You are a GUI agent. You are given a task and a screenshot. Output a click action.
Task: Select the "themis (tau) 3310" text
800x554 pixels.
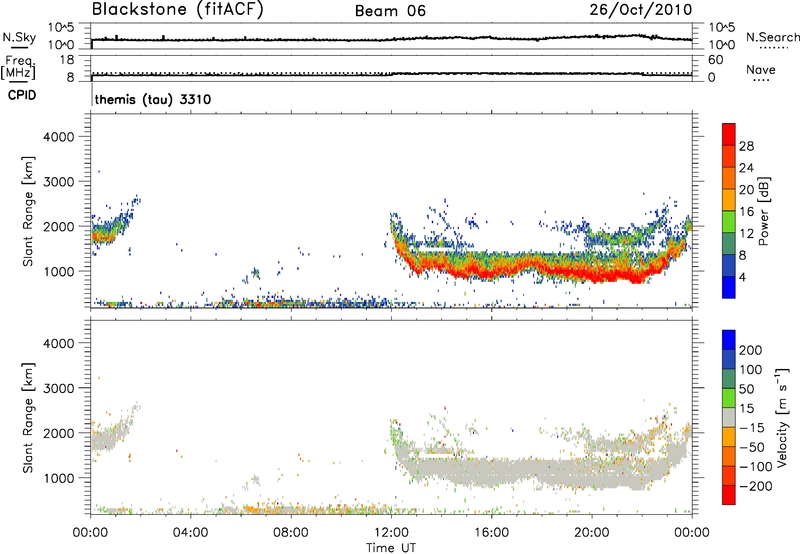pos(153,99)
